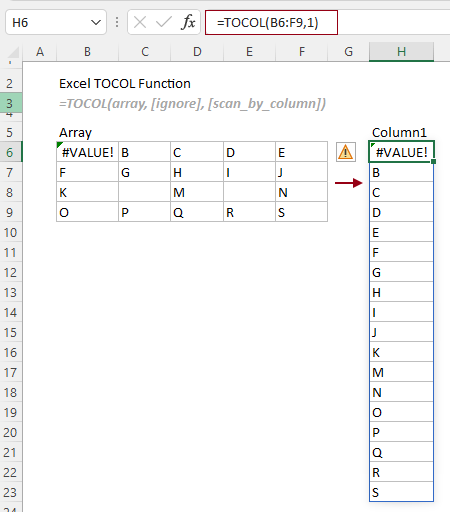Select the cell containing letter M in array
This screenshot has width=450, height=512.
[197, 192]
